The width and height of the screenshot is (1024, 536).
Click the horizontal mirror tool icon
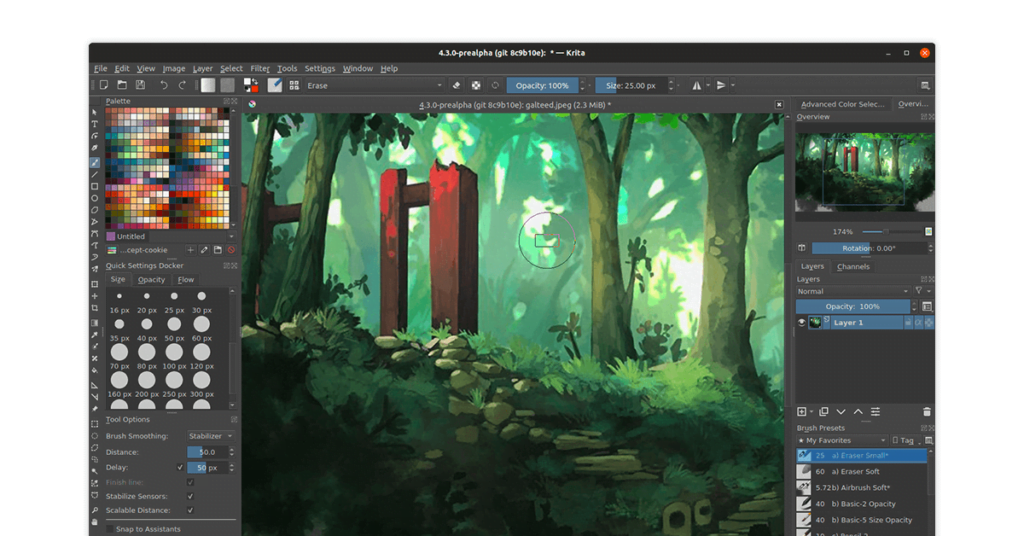click(697, 86)
